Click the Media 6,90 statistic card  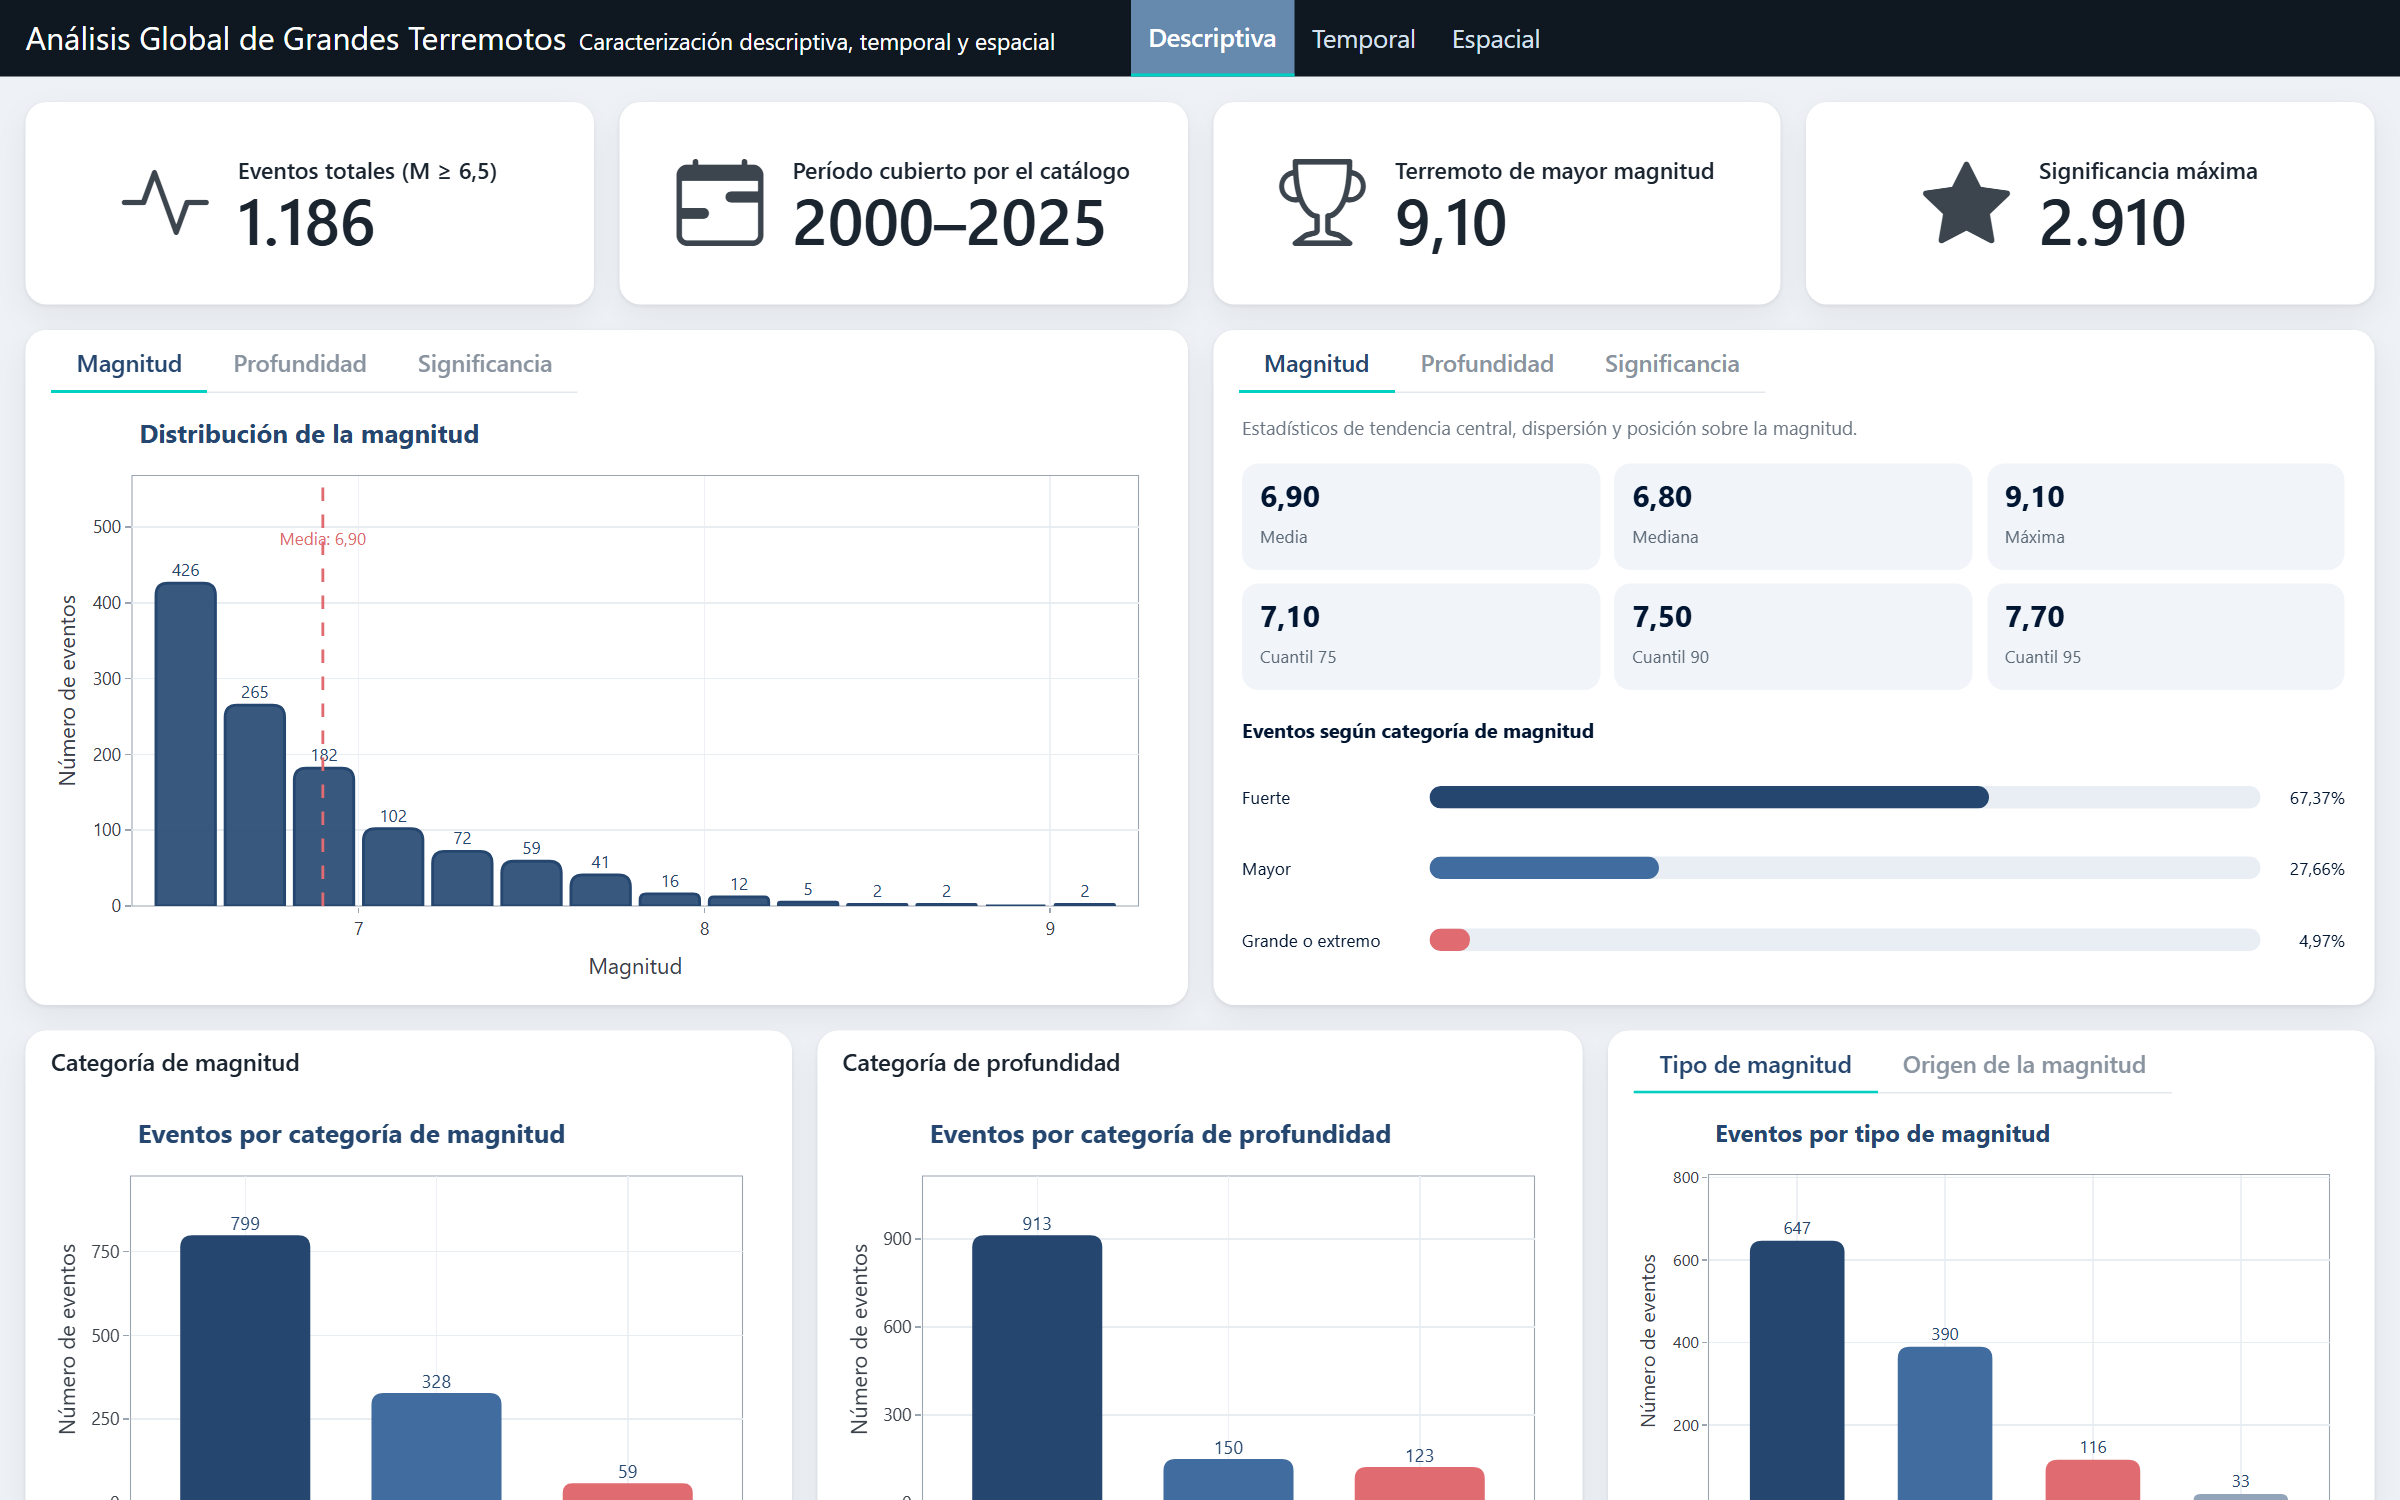[x=1420, y=517]
